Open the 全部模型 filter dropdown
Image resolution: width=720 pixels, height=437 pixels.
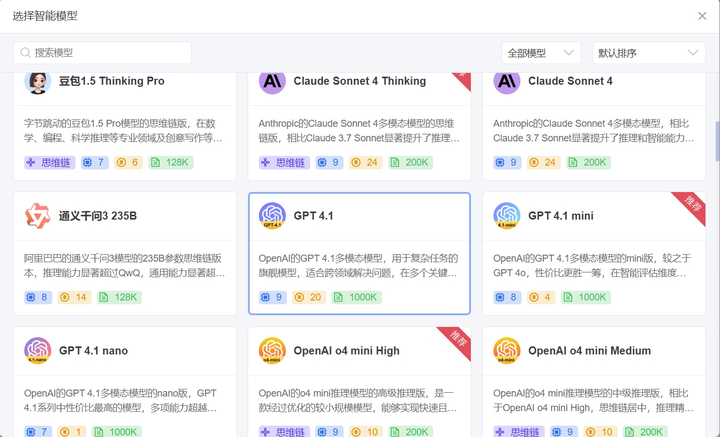[541, 53]
